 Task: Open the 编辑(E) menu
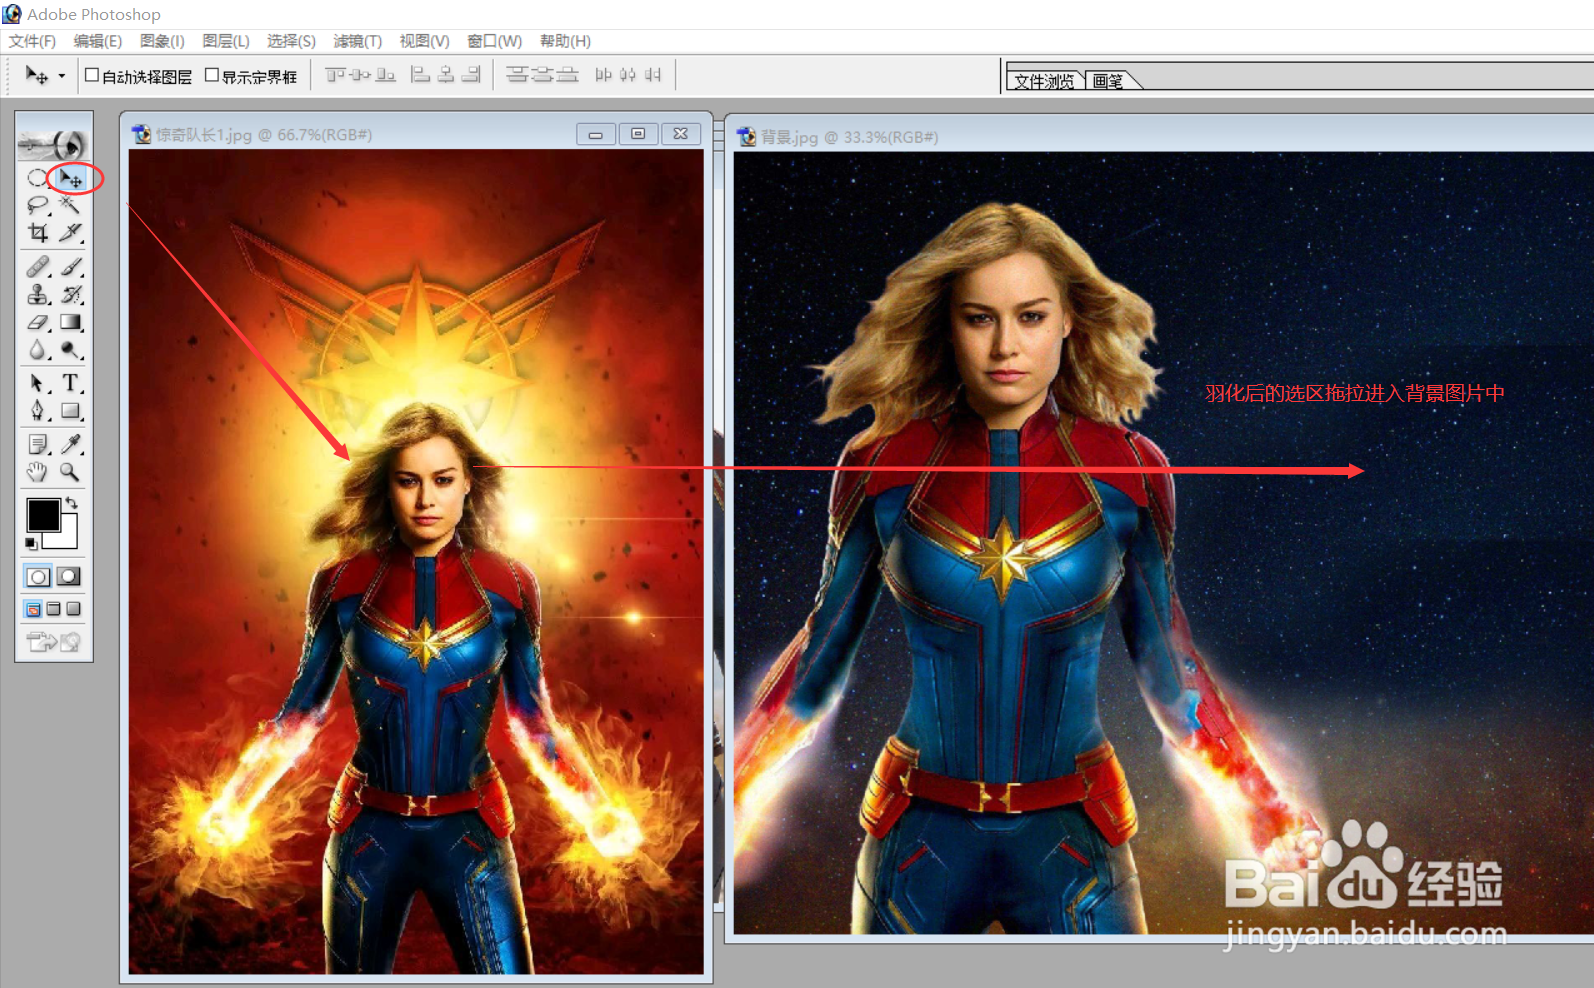97,41
